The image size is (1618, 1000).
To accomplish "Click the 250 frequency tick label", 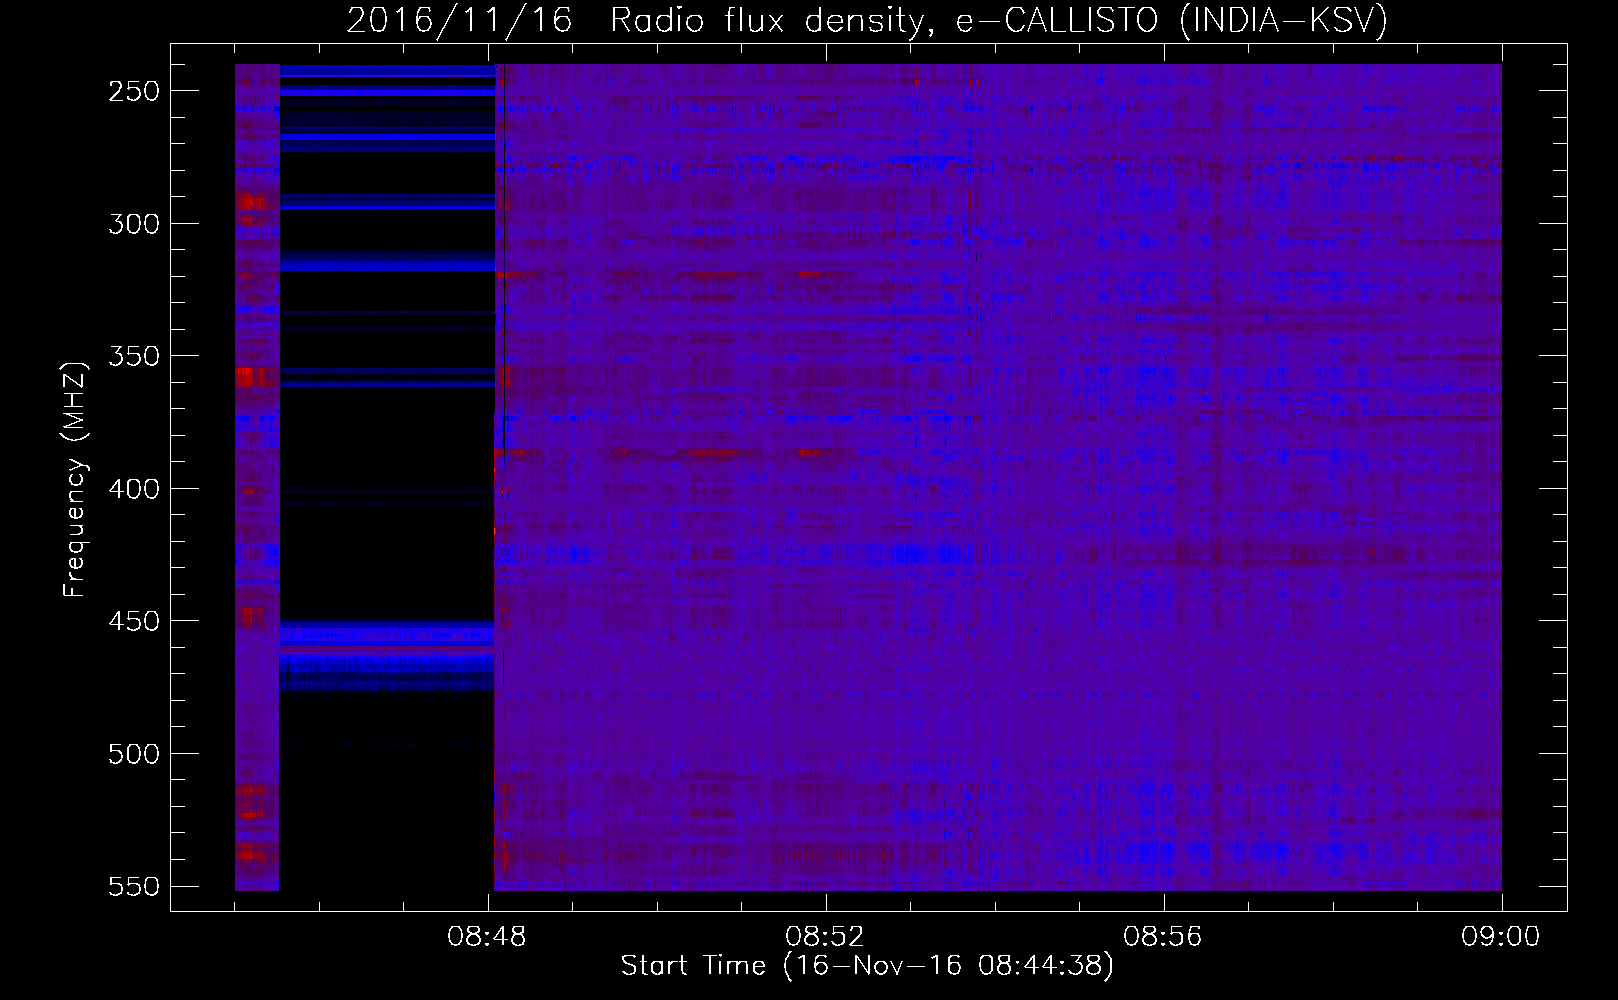I will pos(134,91).
